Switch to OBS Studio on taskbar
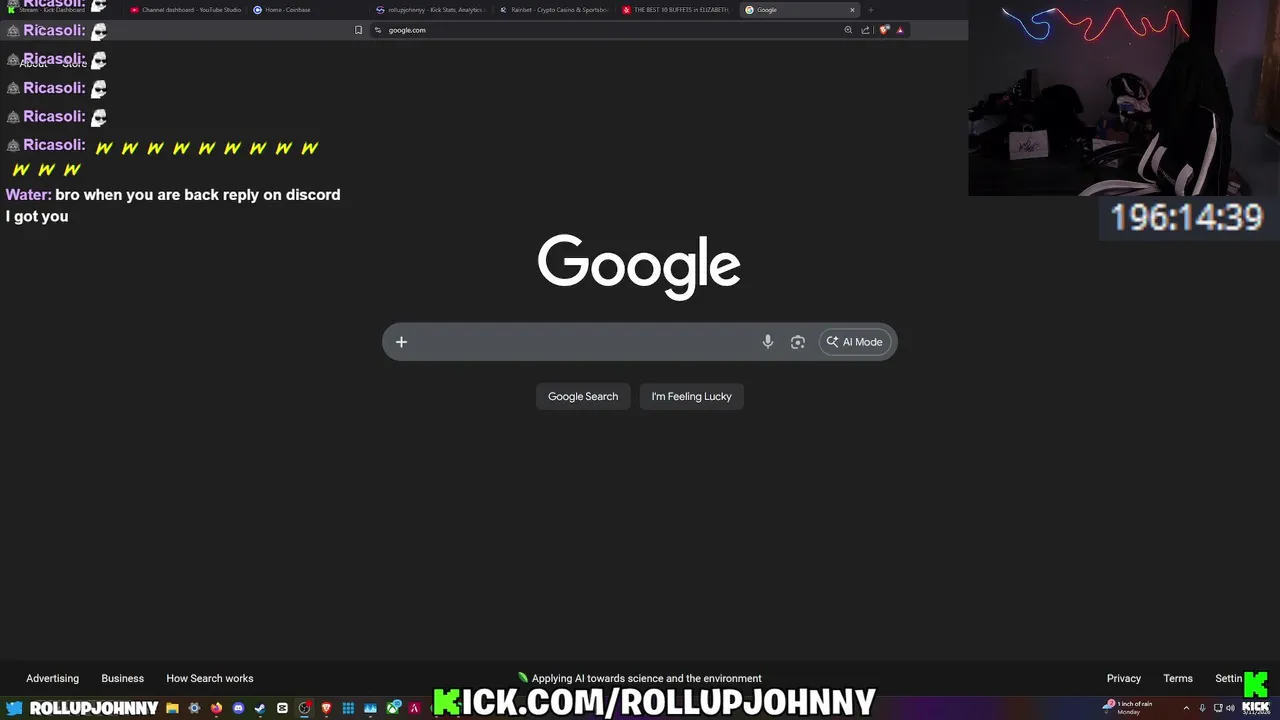Screen dimensions: 1280x720 pyautogui.click(x=305, y=708)
